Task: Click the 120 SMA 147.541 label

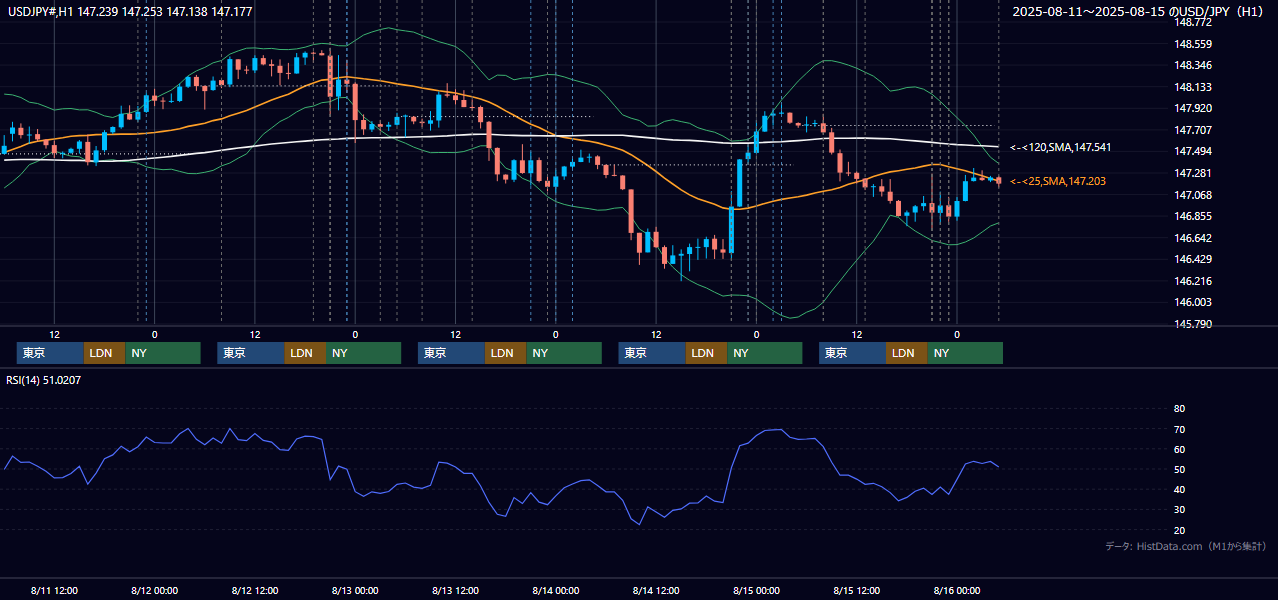Action: click(1060, 147)
